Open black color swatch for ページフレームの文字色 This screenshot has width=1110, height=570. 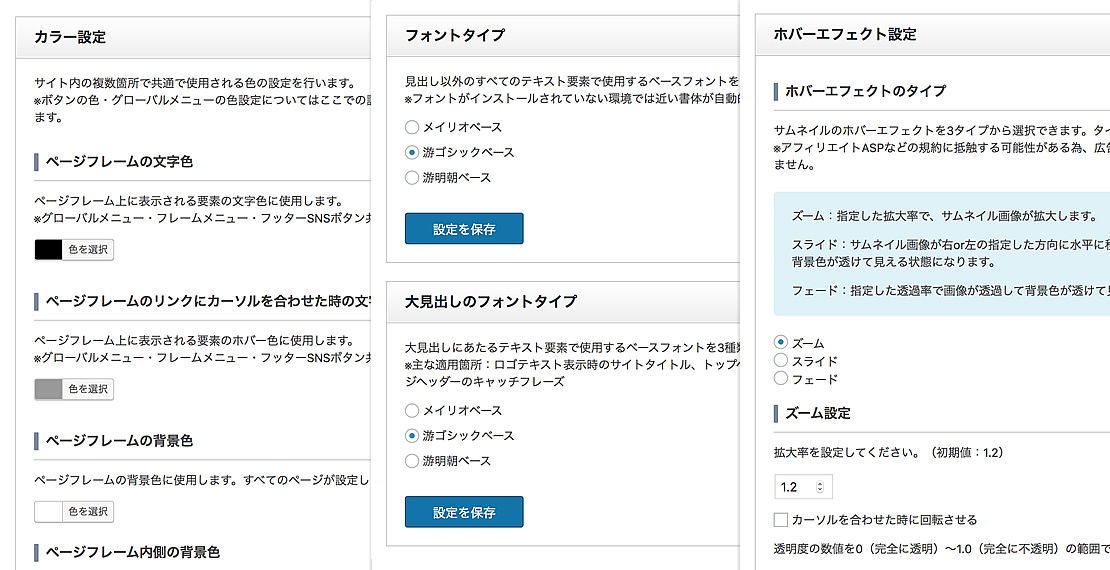pos(49,249)
